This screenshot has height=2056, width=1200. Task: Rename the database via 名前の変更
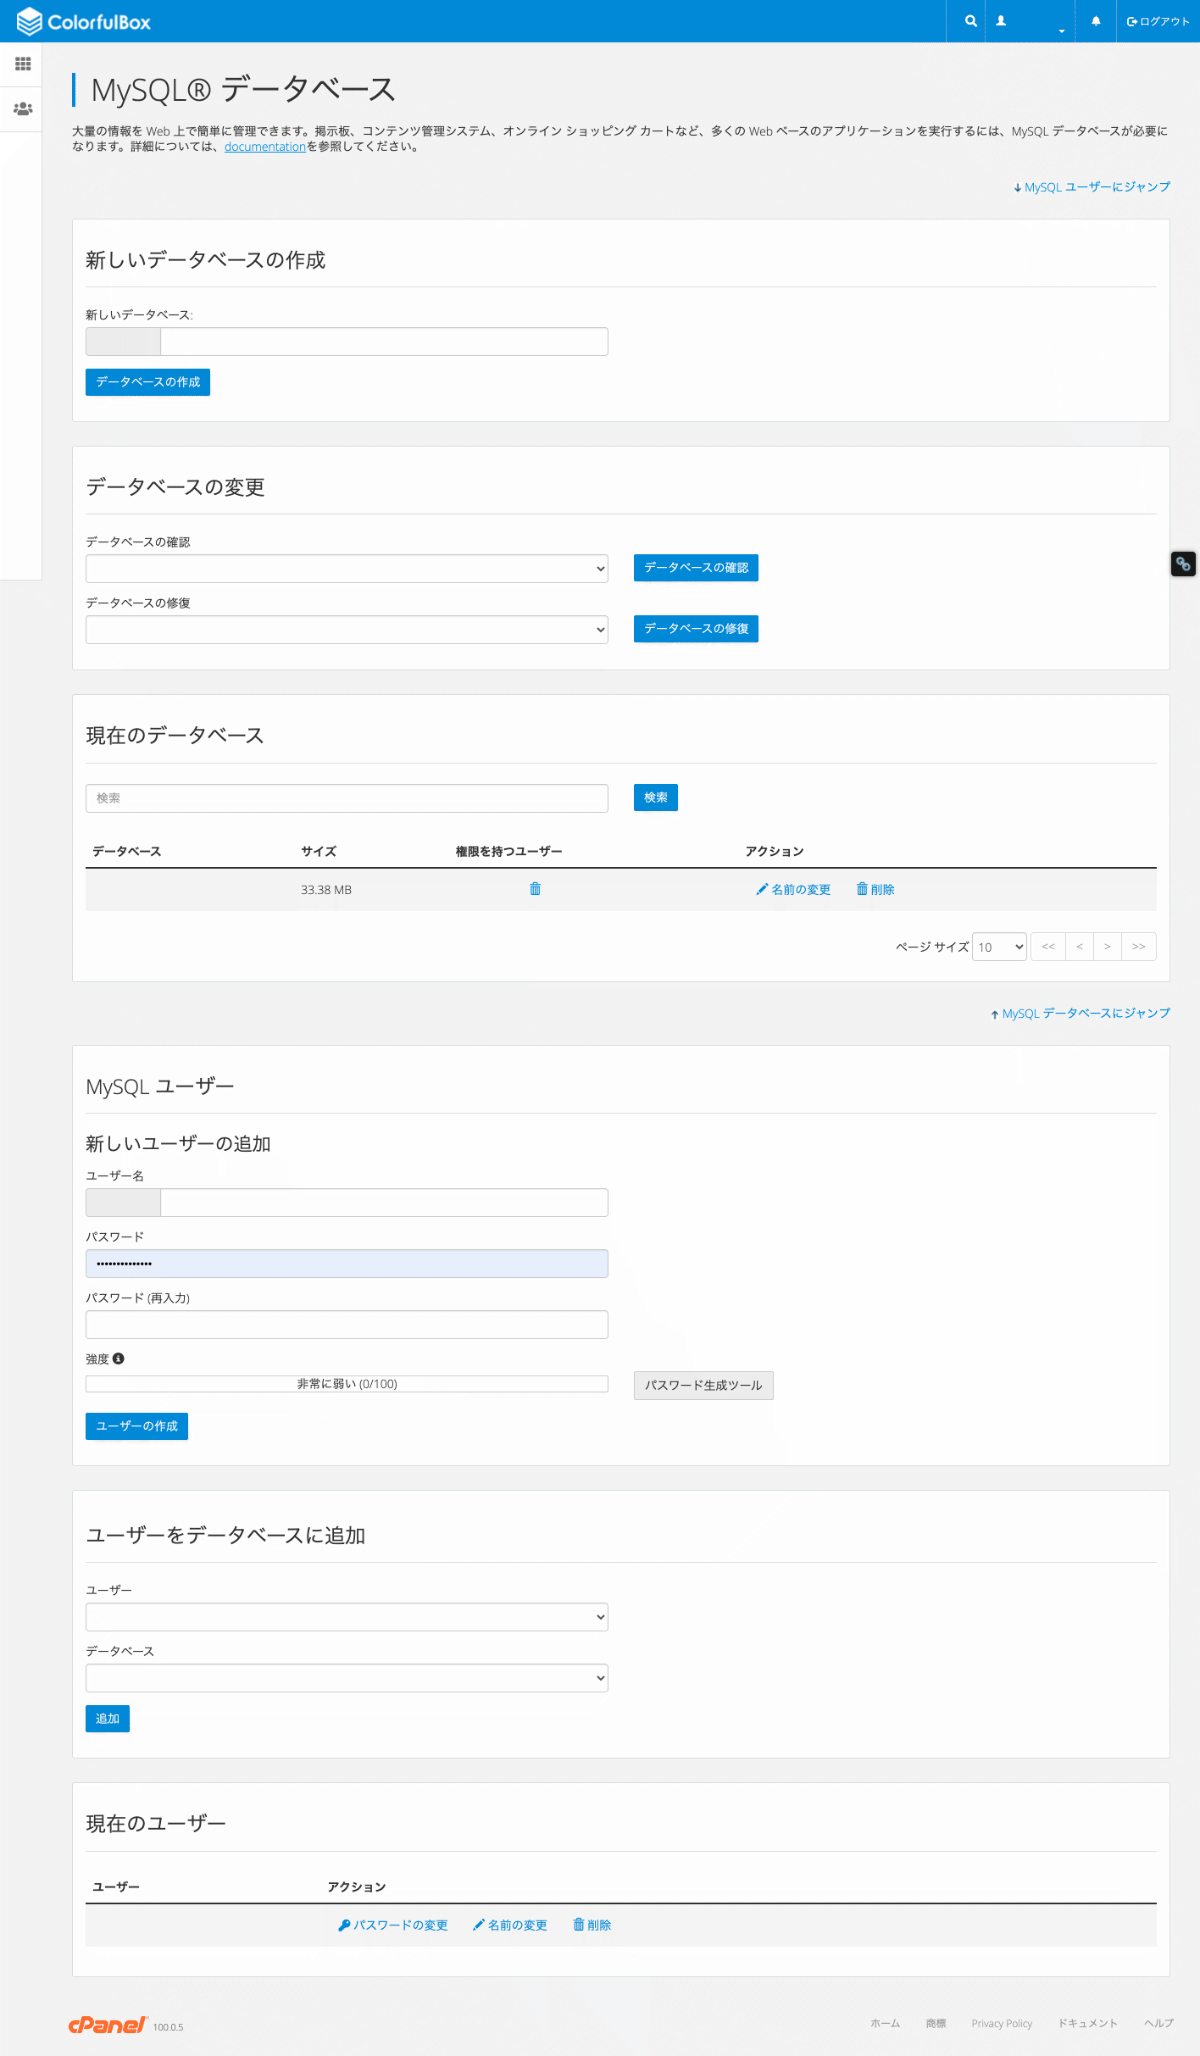click(794, 890)
